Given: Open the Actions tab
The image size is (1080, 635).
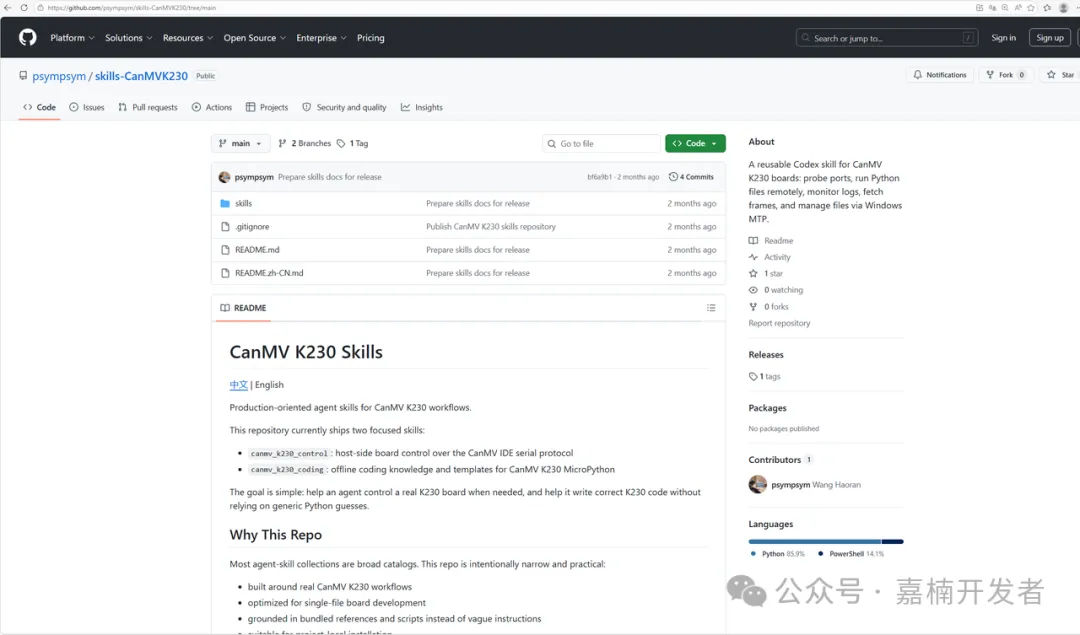Looking at the screenshot, I should (x=212, y=107).
